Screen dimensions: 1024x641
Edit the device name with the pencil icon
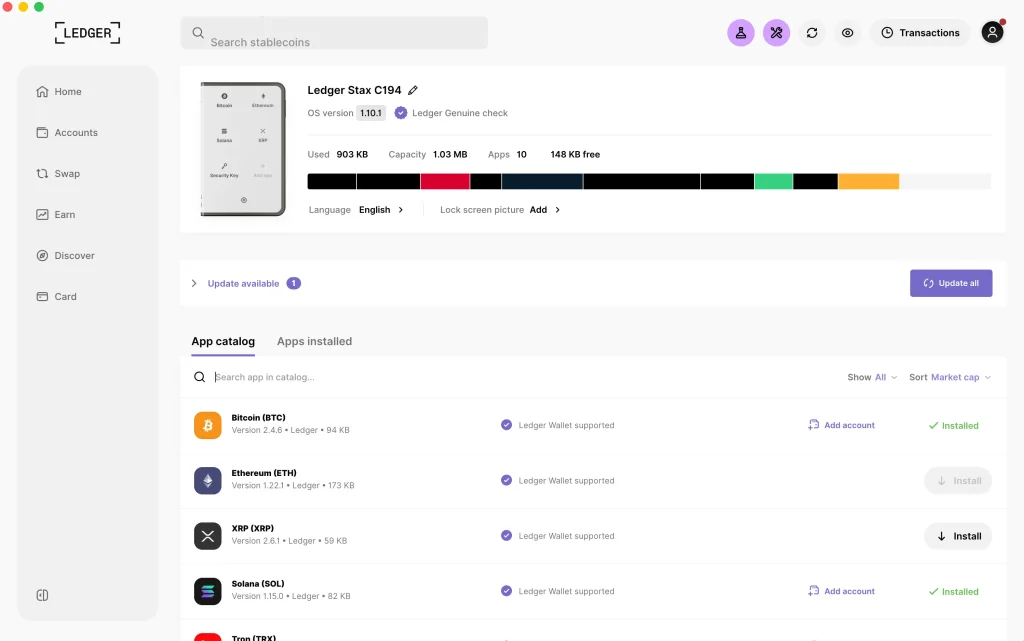click(x=413, y=90)
